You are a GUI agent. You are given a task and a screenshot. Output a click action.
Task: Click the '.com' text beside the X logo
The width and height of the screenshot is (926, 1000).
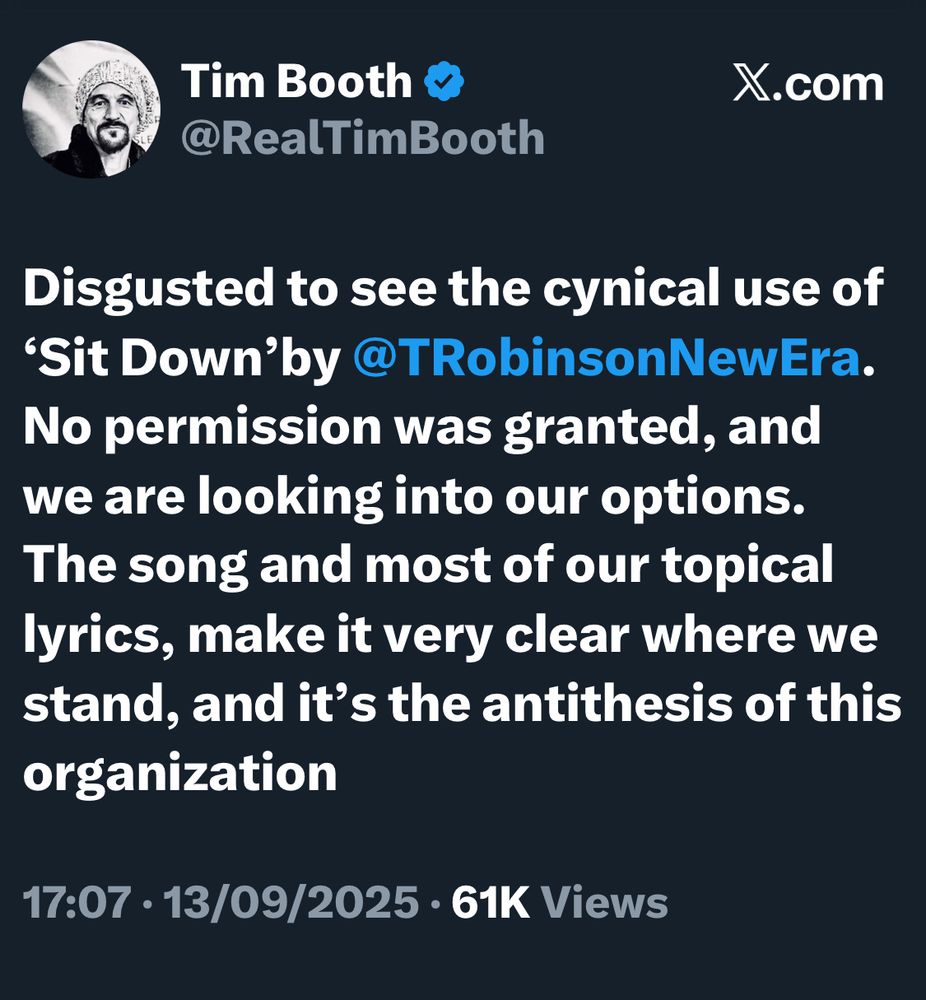(827, 84)
